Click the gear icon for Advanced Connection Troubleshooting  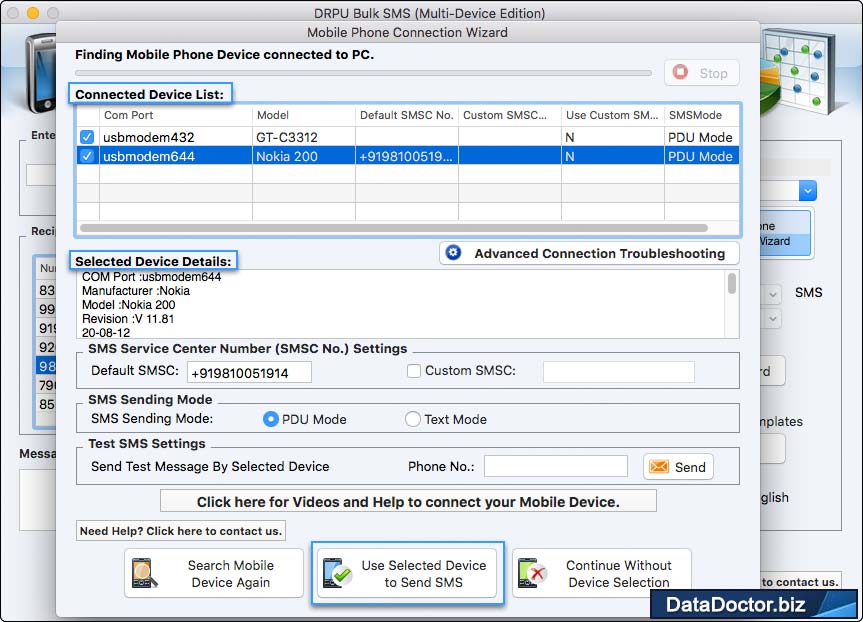(453, 253)
